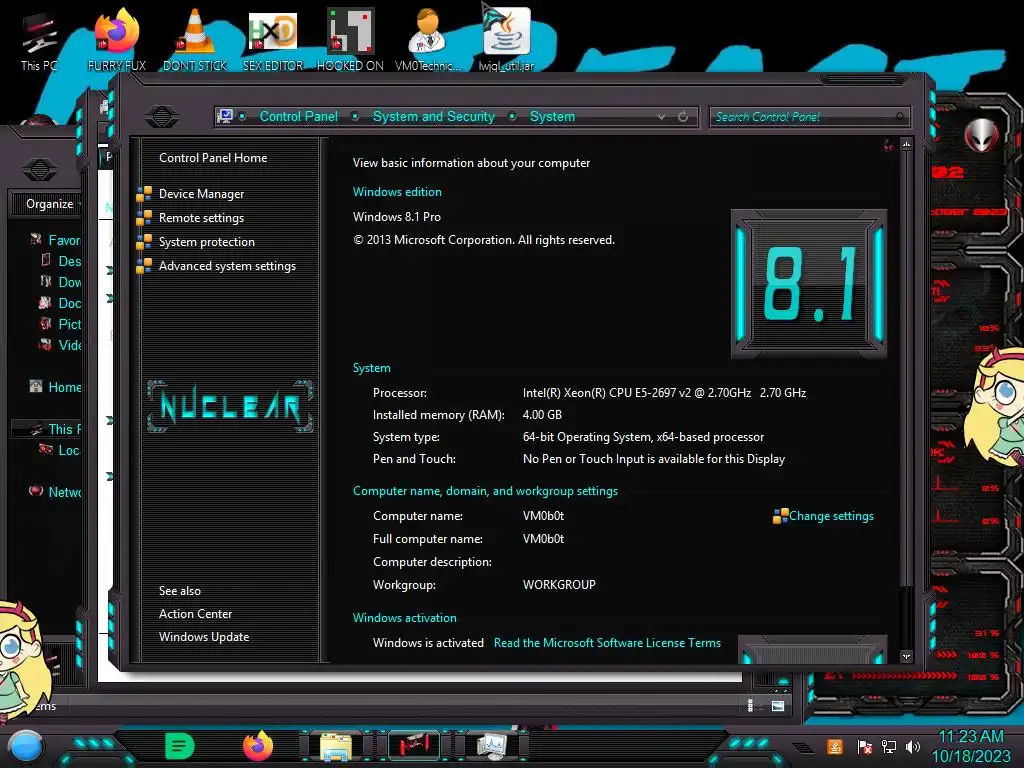Click navigation orb in background Explorer window
The width and height of the screenshot is (1024, 768).
[40, 170]
